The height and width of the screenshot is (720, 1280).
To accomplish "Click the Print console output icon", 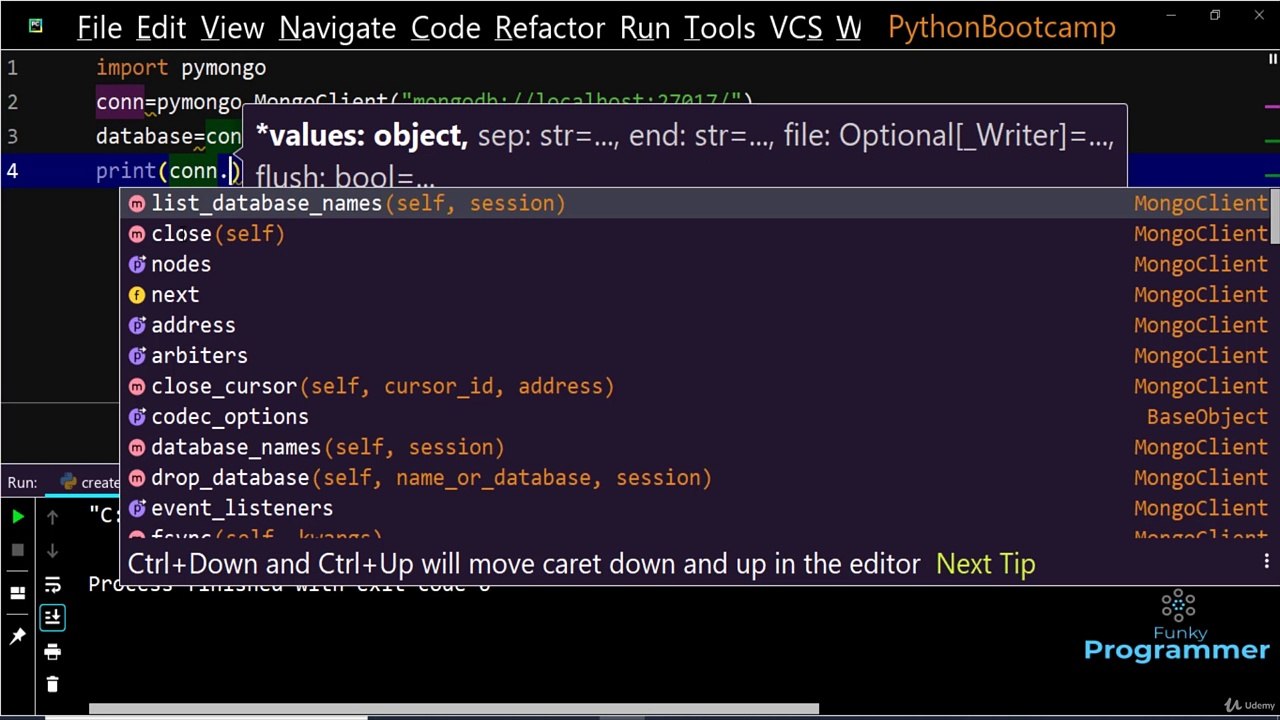I will (52, 652).
